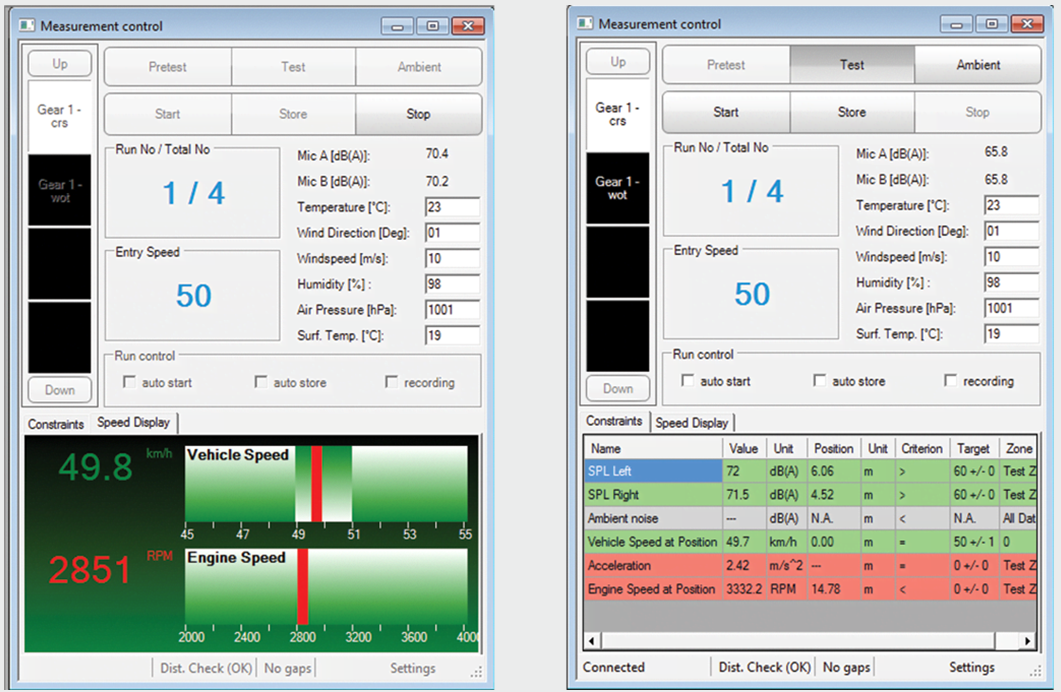1061x692 pixels.
Task: Click the app icon in left window title bar
Action: 27,26
